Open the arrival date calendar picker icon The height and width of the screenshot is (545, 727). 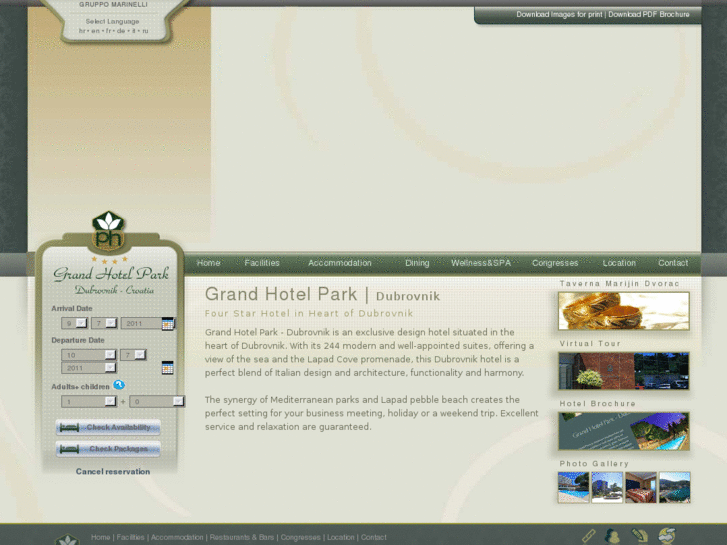[x=168, y=323]
